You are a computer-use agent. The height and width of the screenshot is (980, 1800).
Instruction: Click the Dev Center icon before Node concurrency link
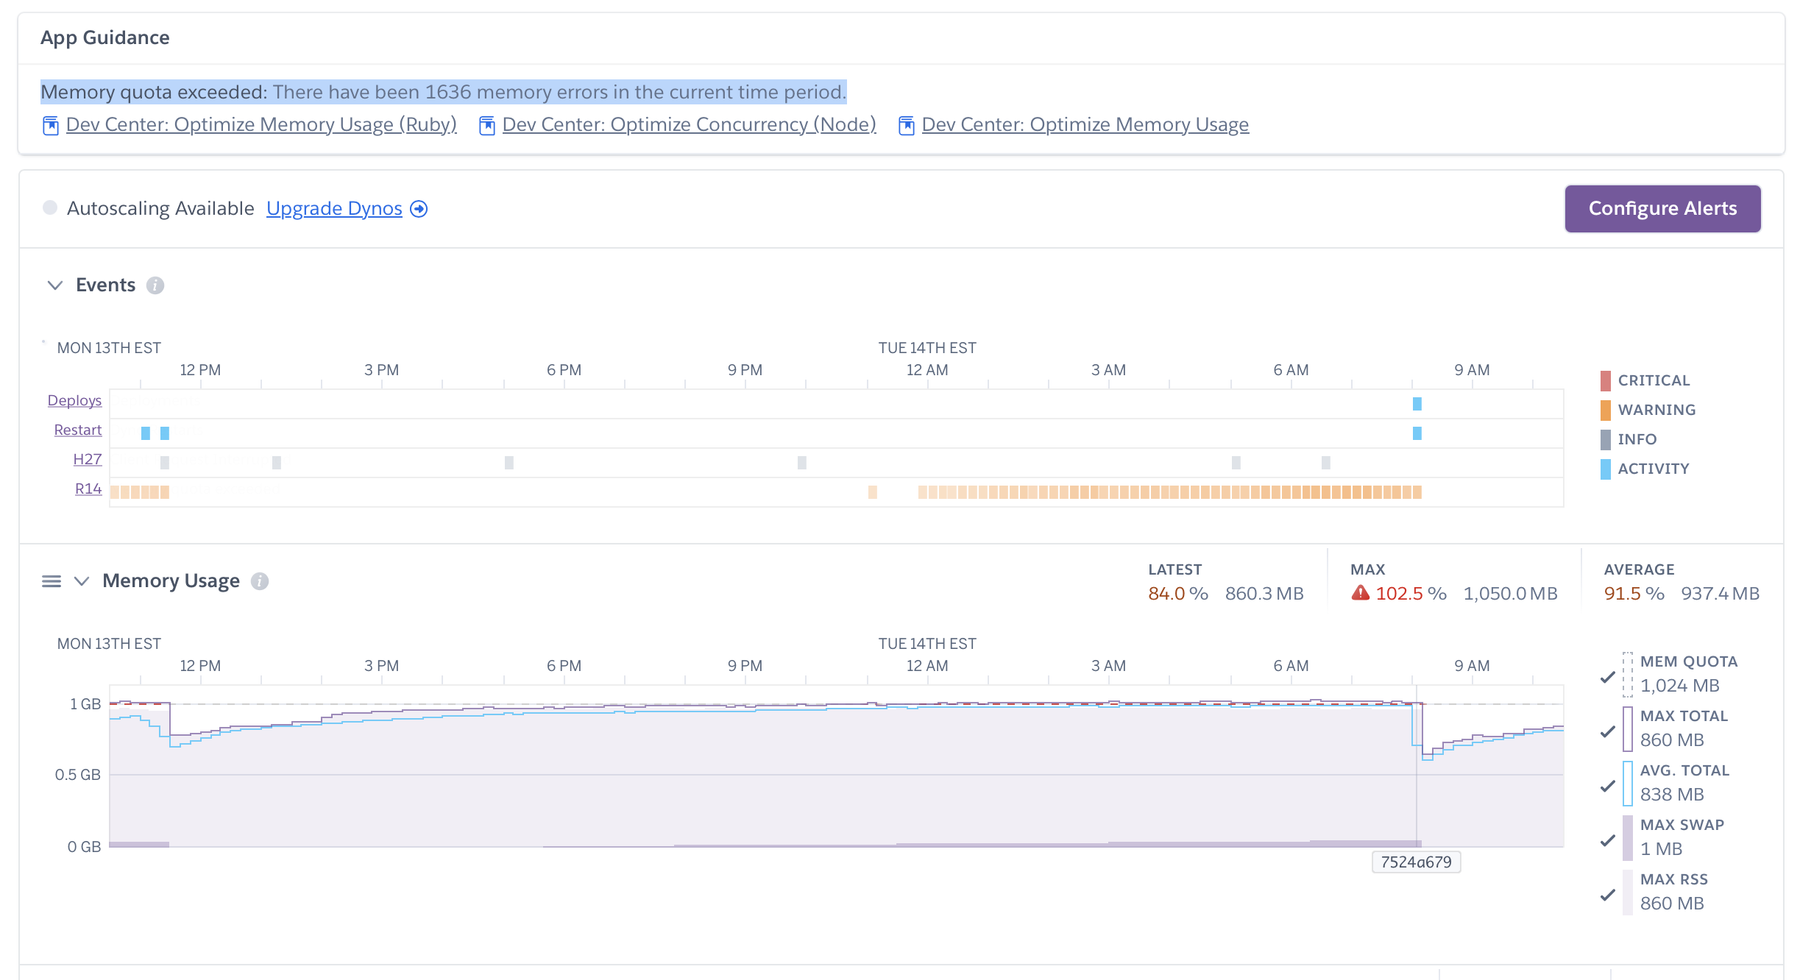tap(487, 125)
